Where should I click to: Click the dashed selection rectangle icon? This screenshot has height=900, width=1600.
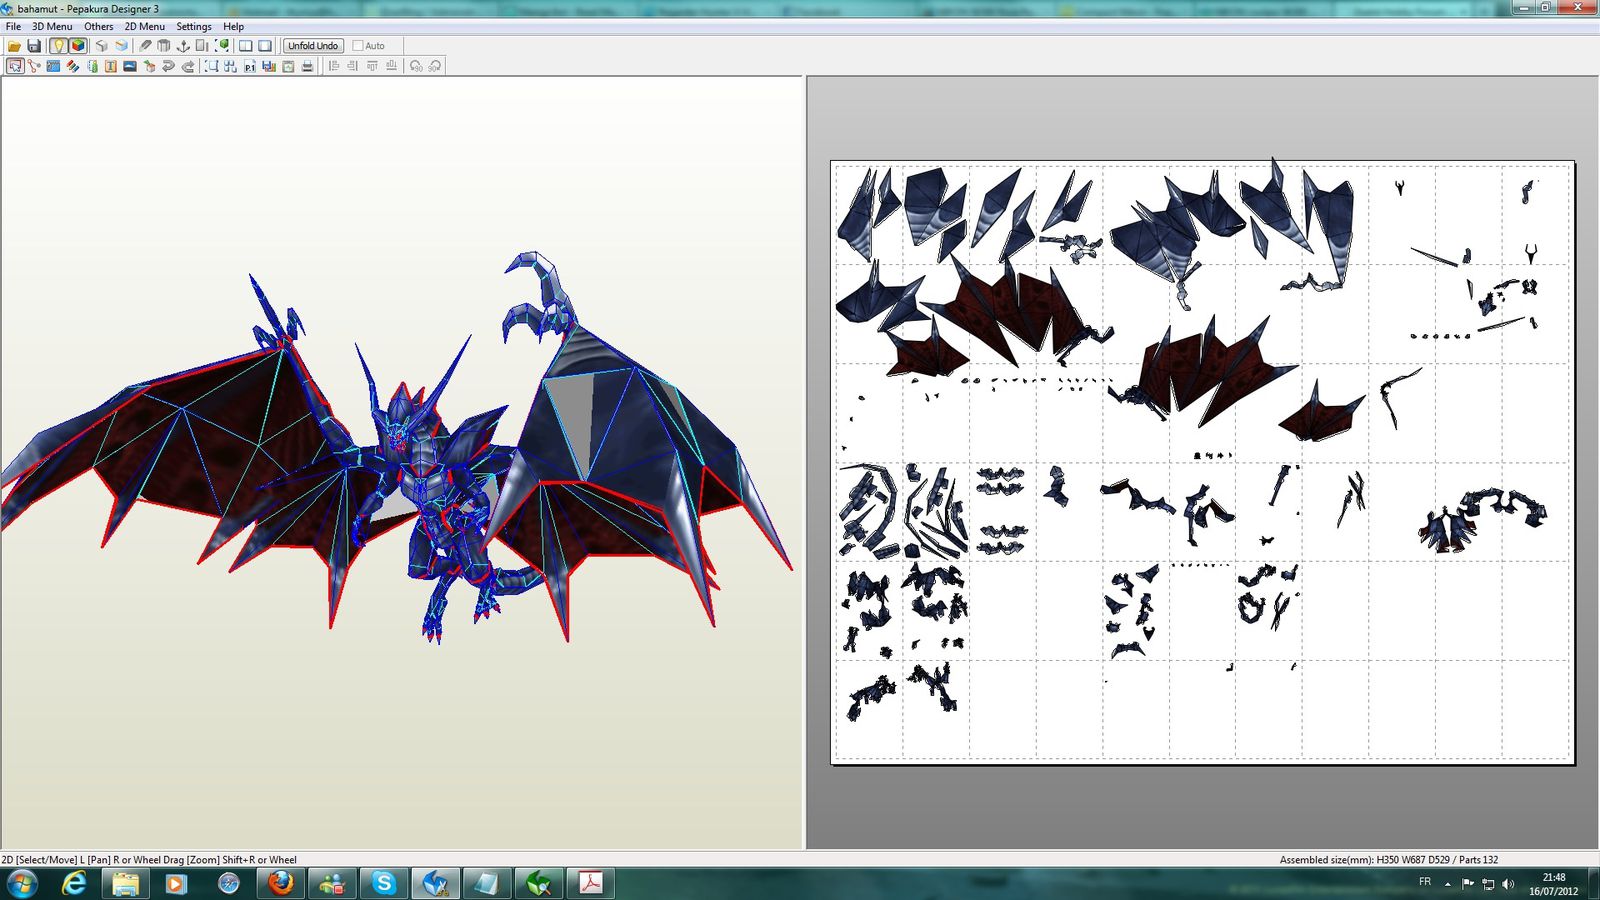click(x=211, y=66)
